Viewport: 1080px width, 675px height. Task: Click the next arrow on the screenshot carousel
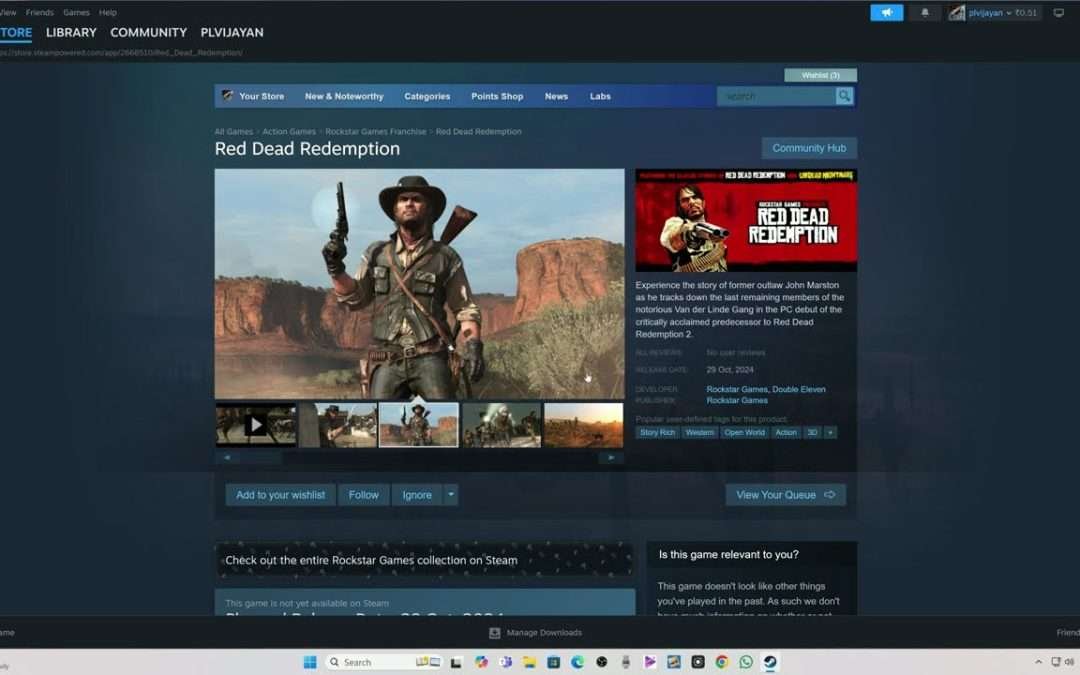click(611, 457)
